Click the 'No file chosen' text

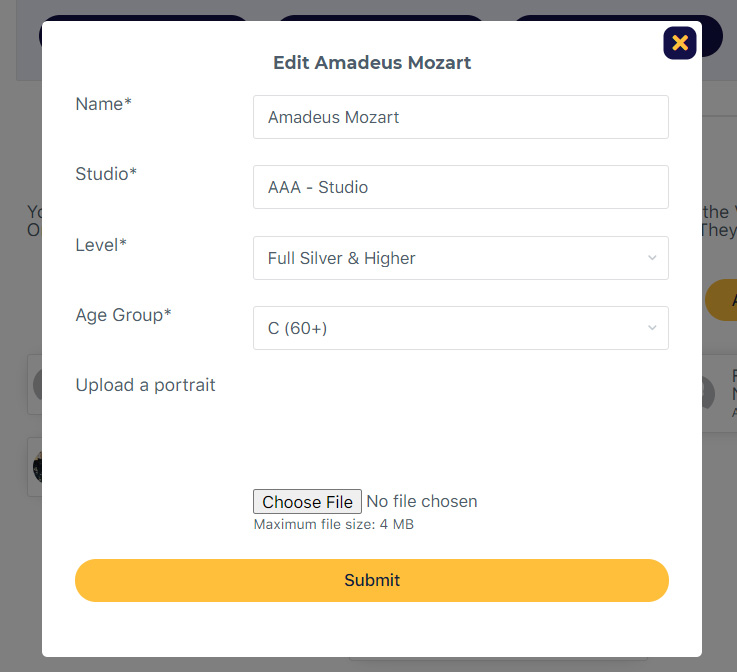click(422, 501)
